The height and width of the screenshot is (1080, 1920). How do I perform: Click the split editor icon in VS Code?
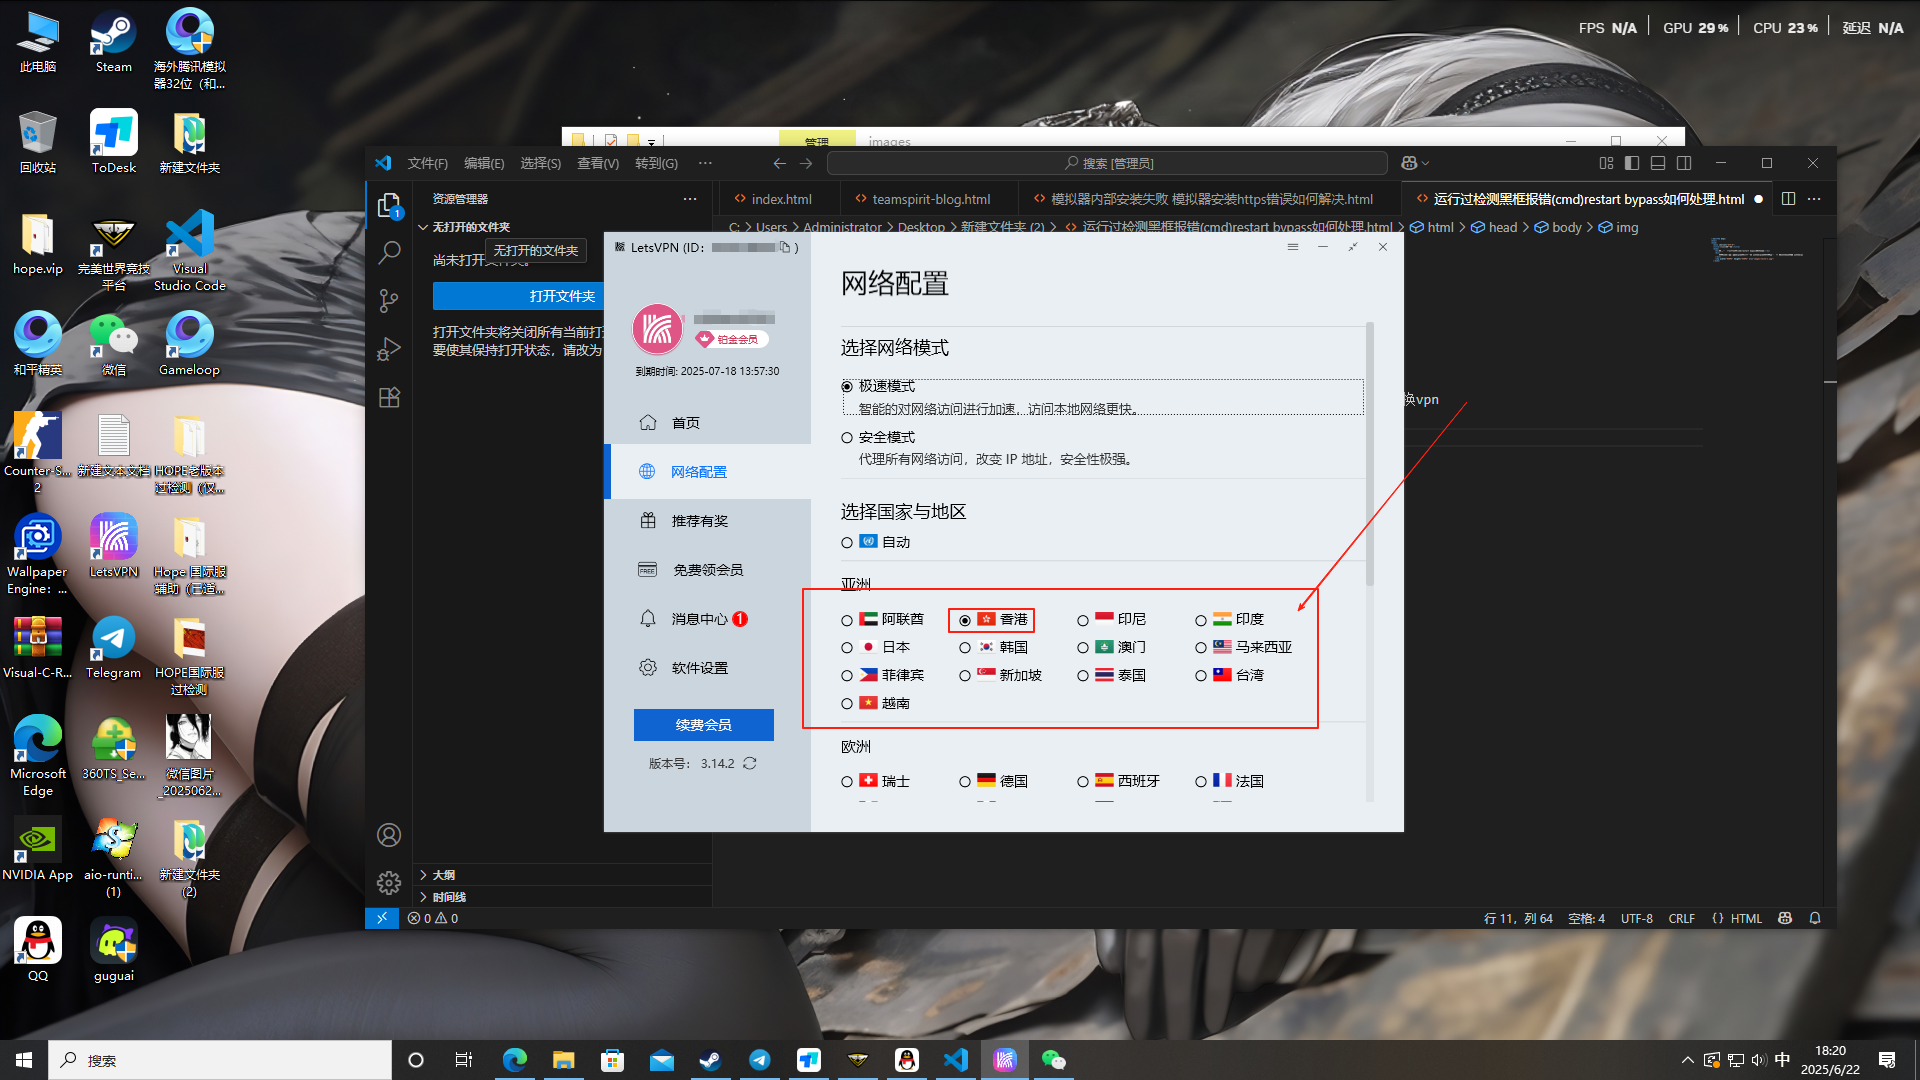[1788, 199]
